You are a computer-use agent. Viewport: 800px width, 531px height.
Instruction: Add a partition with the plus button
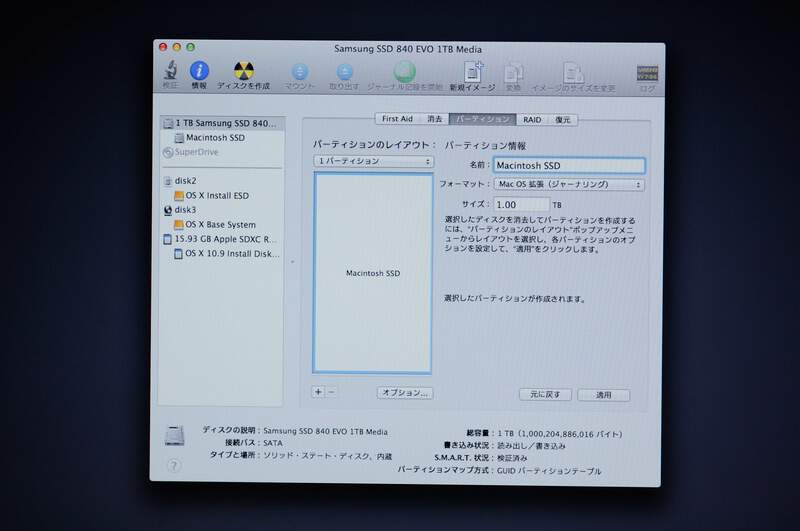click(318, 392)
